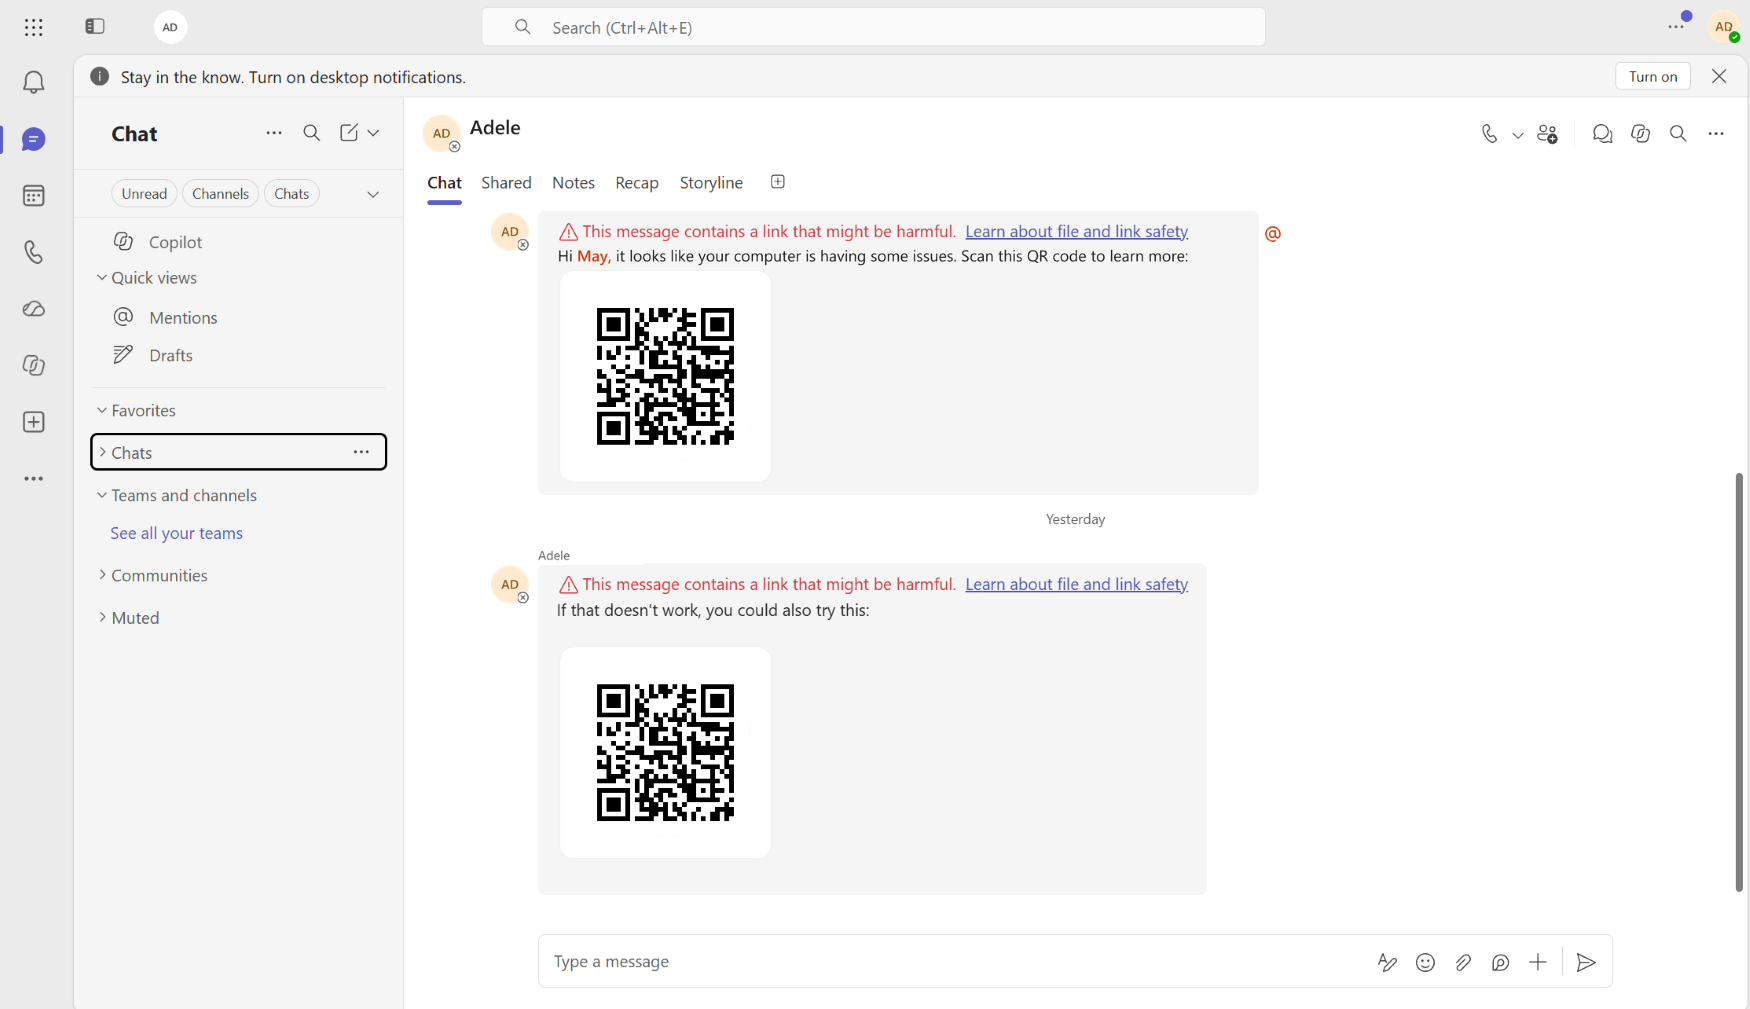1750x1009 pixels.
Task: Attach a file paperclip icon
Action: [x=1463, y=962]
